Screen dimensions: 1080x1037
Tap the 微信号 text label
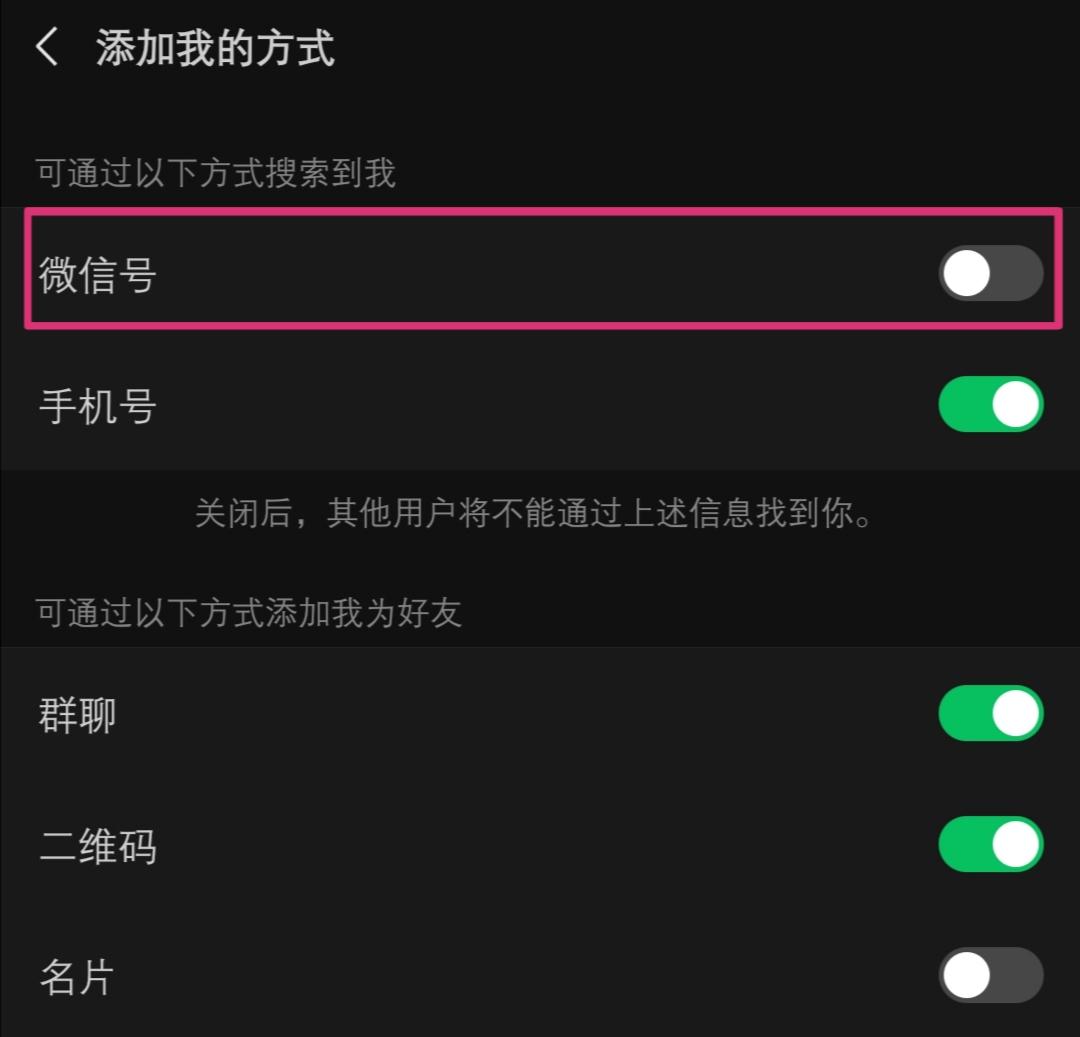pyautogui.click(x=98, y=274)
